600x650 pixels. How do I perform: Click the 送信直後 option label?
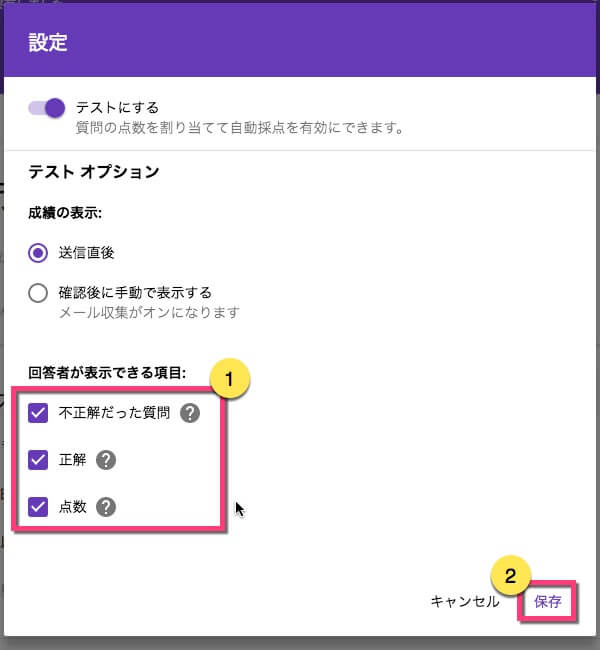point(86,252)
